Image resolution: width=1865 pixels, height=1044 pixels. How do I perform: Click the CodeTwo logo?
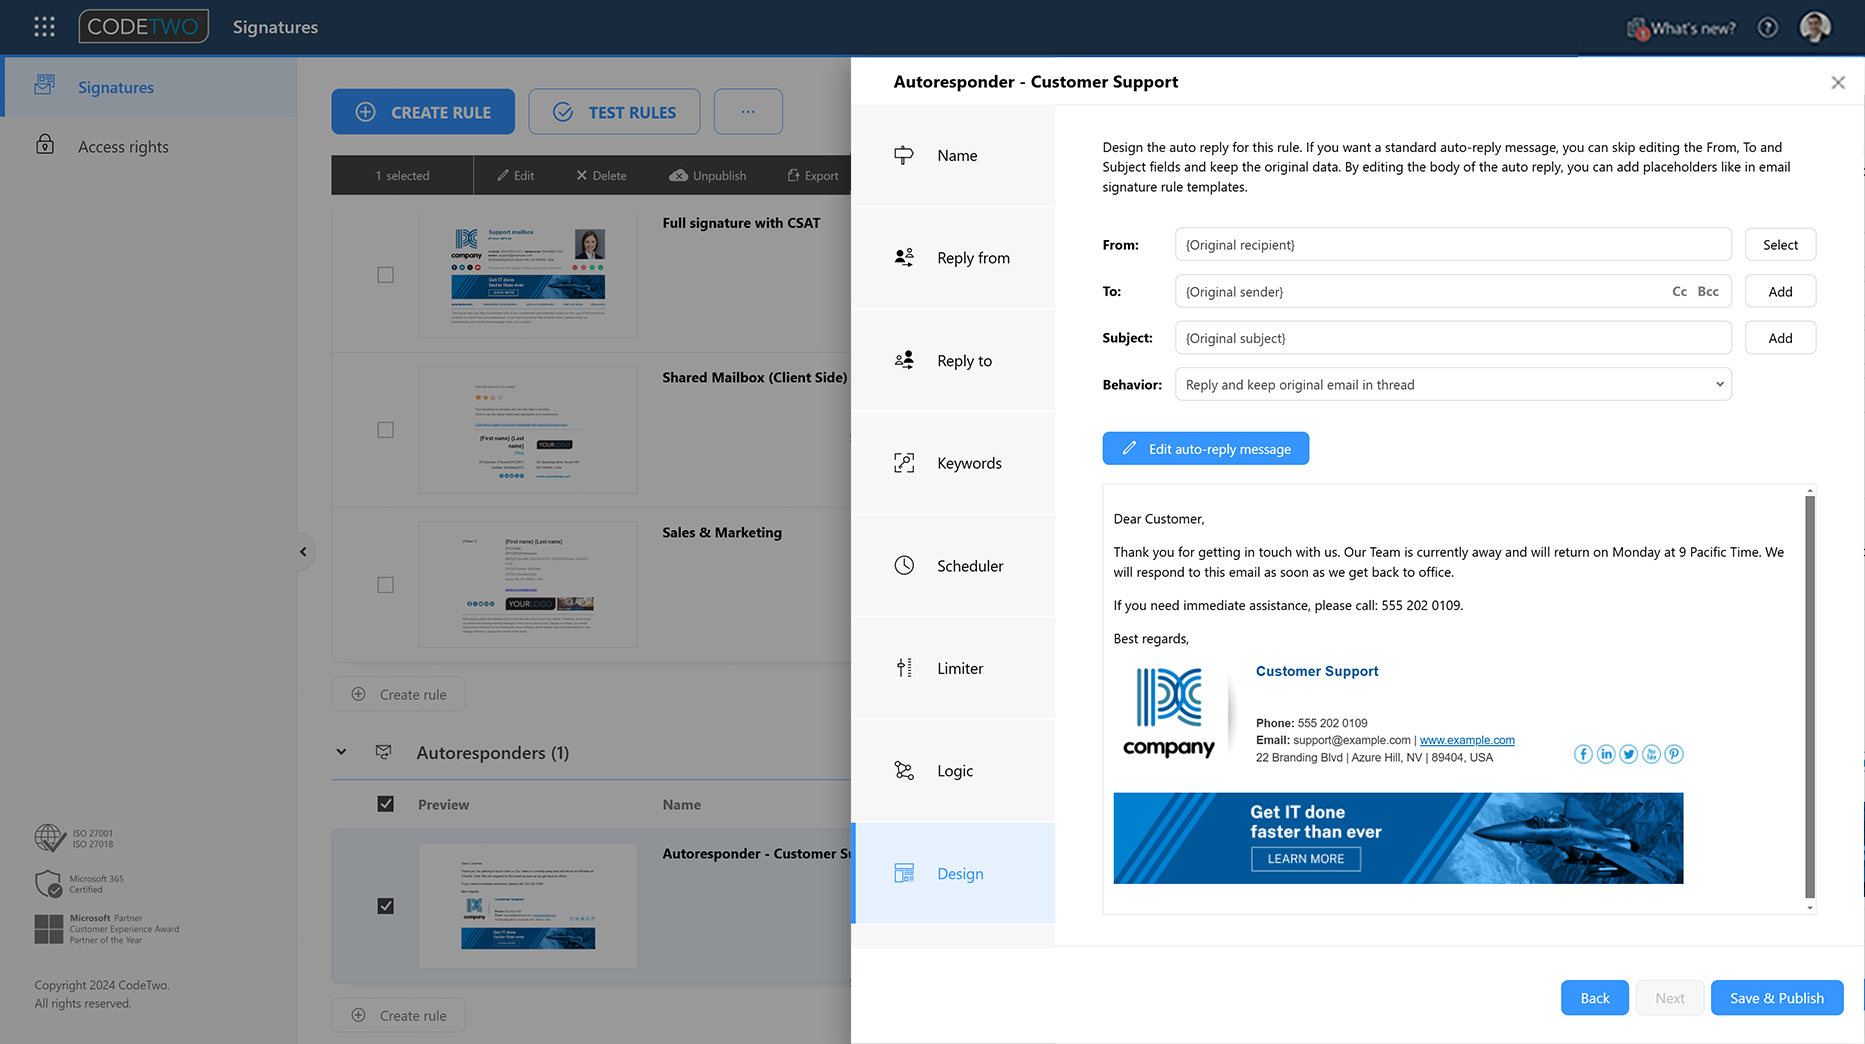click(143, 27)
